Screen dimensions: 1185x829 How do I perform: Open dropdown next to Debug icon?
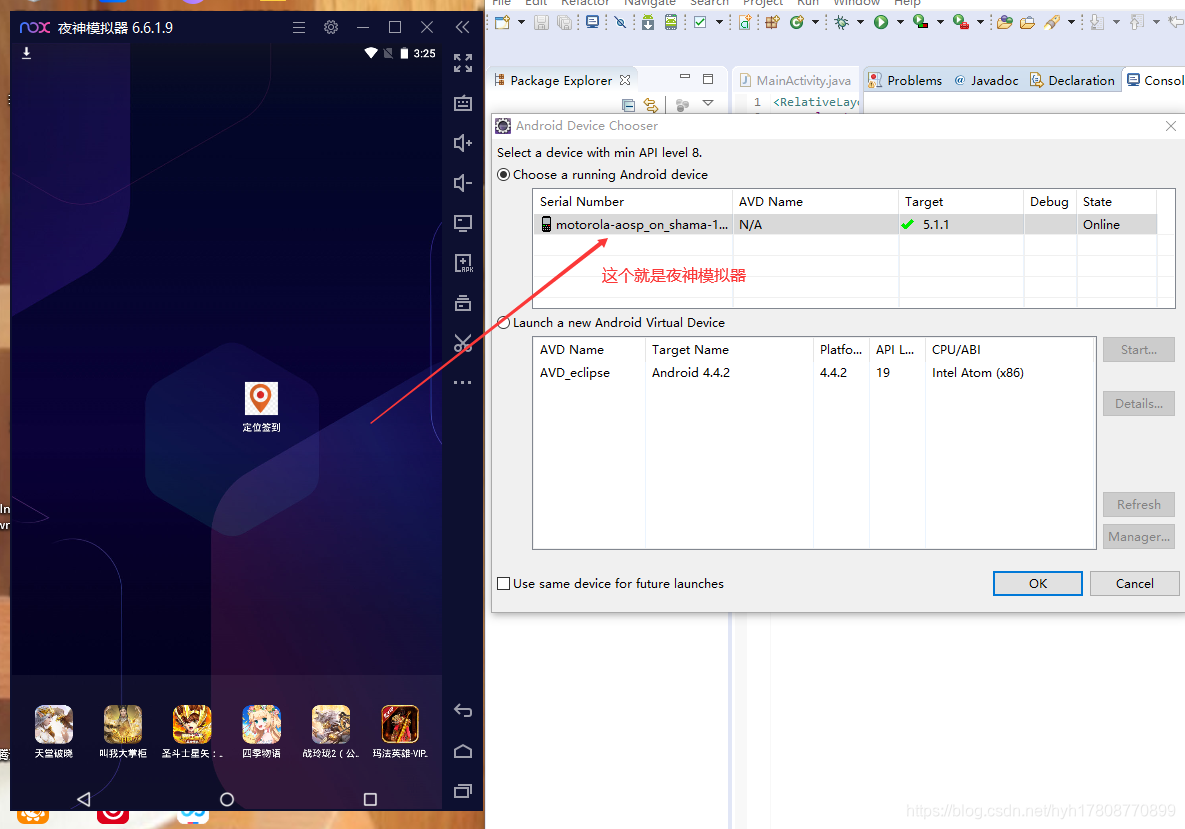click(860, 22)
